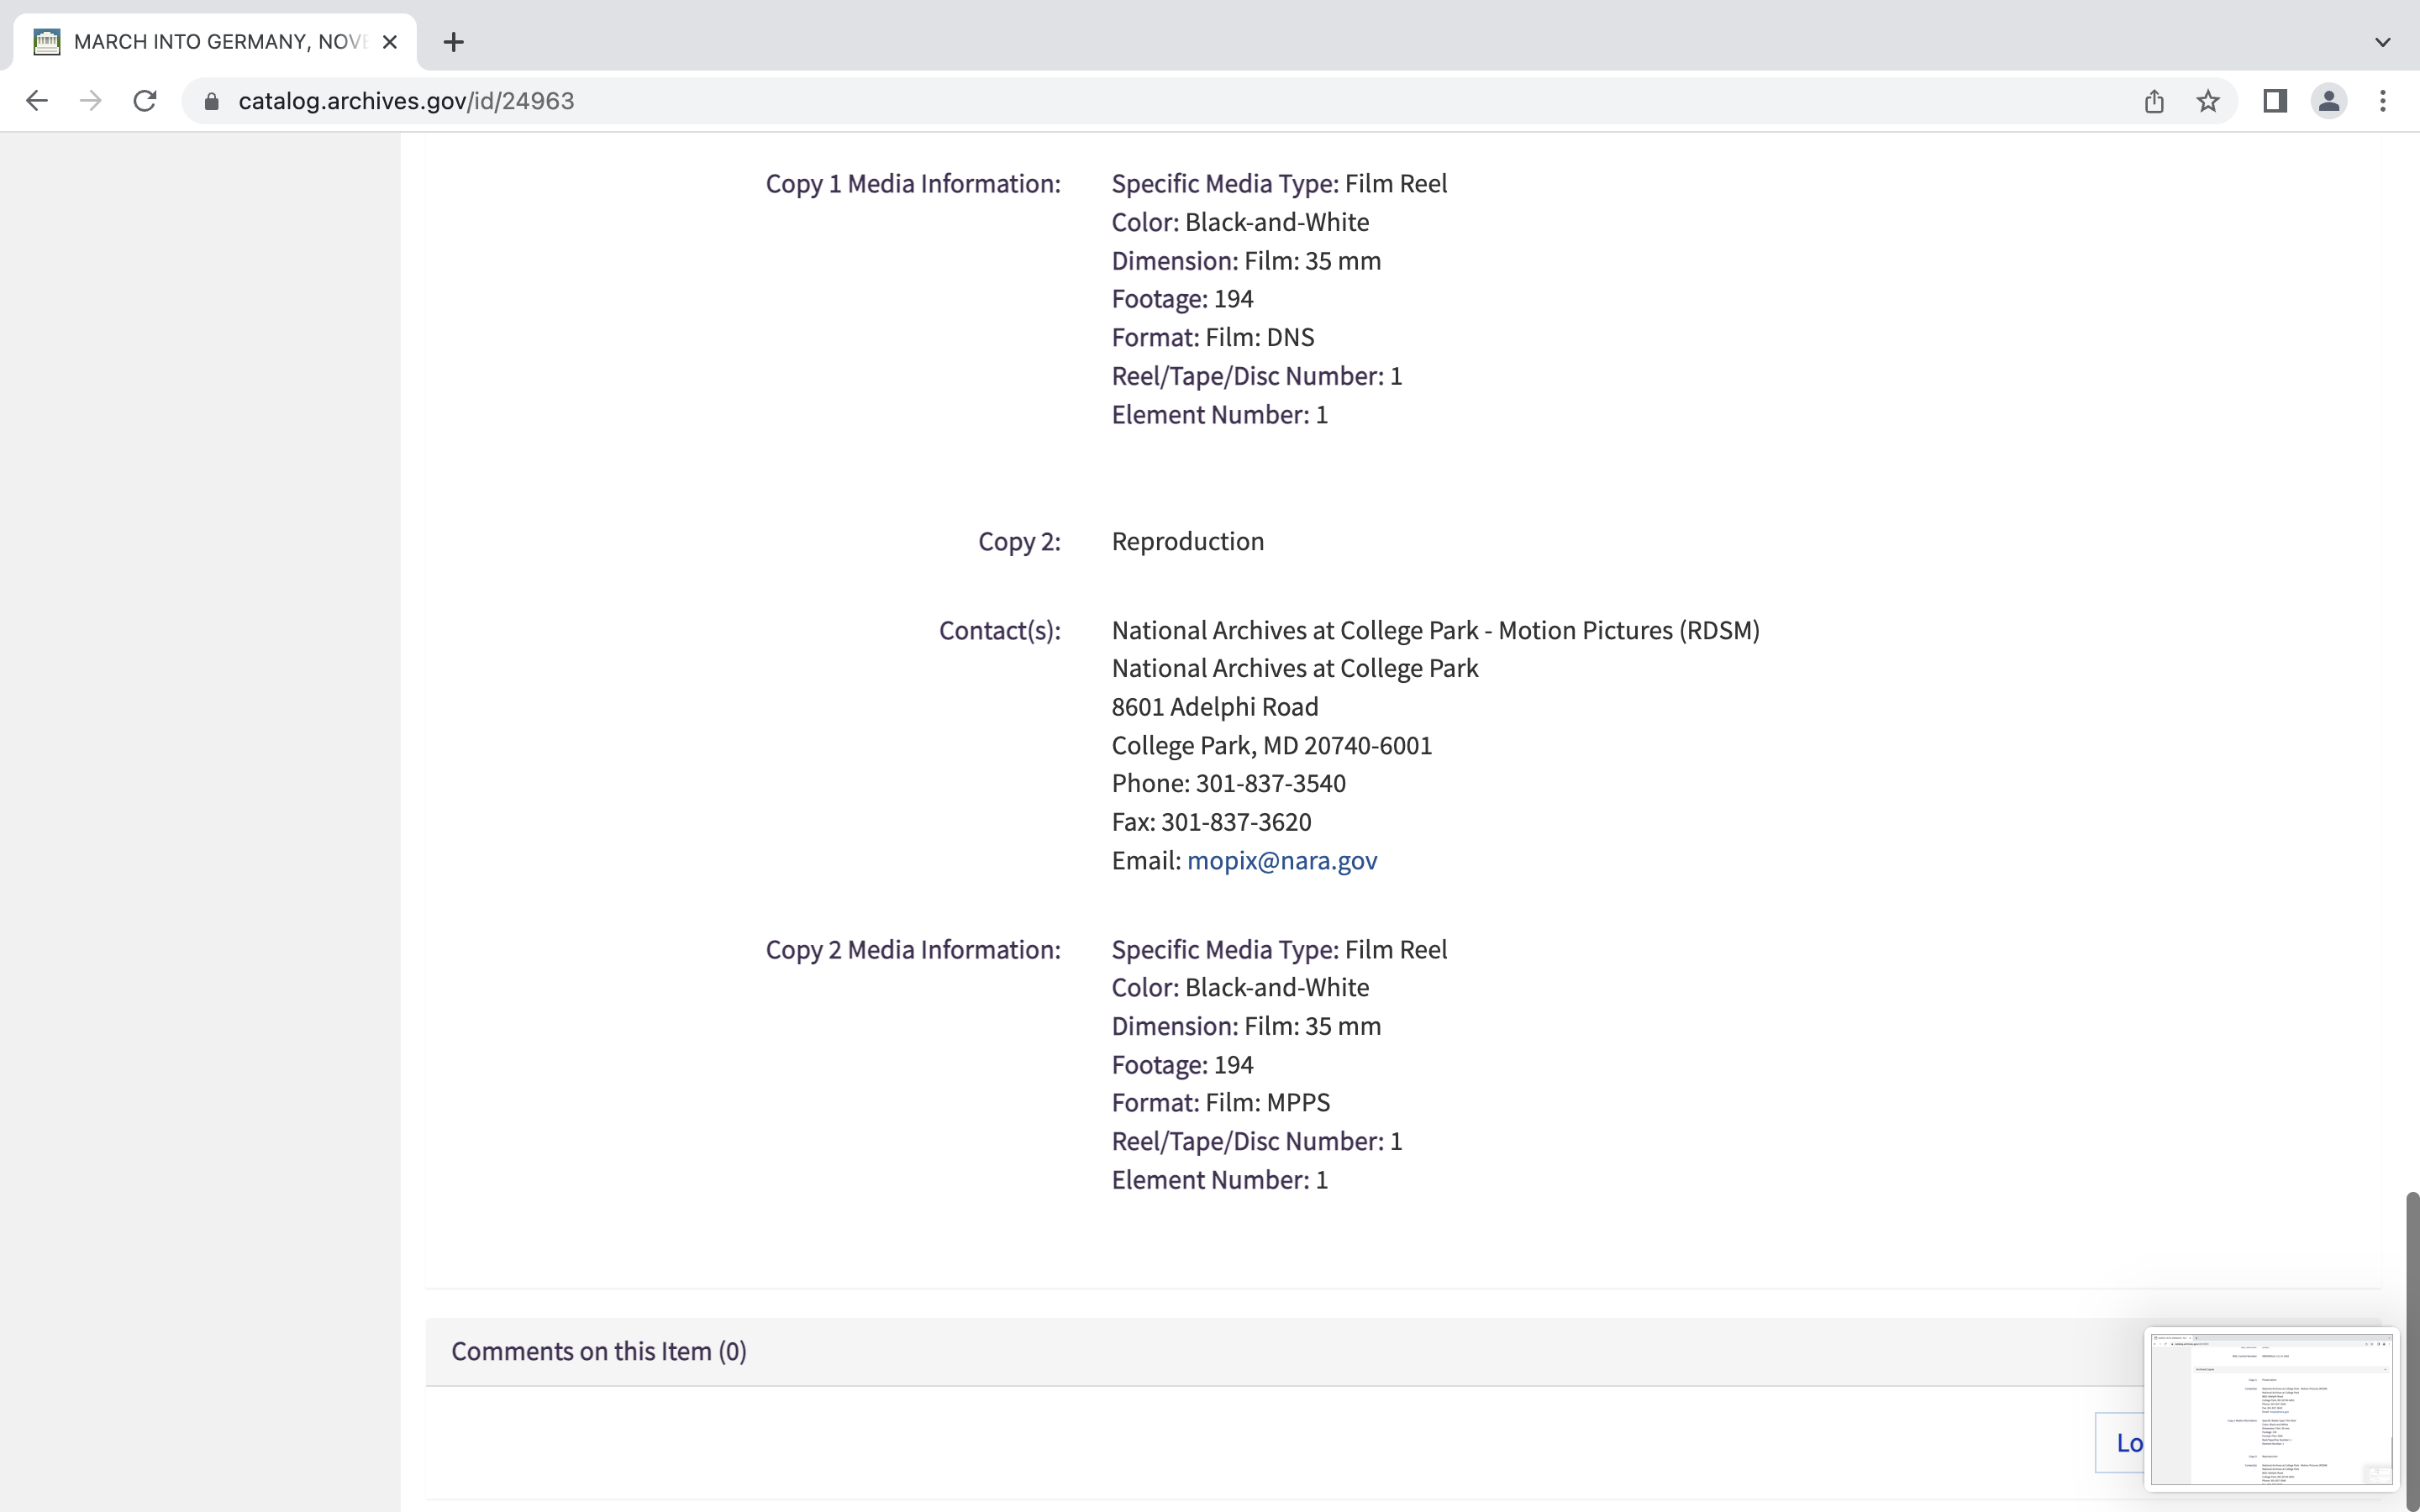This screenshot has height=1512, width=2420.
Task: Close the MARCH INTO GERMANY tab
Action: click(x=390, y=42)
